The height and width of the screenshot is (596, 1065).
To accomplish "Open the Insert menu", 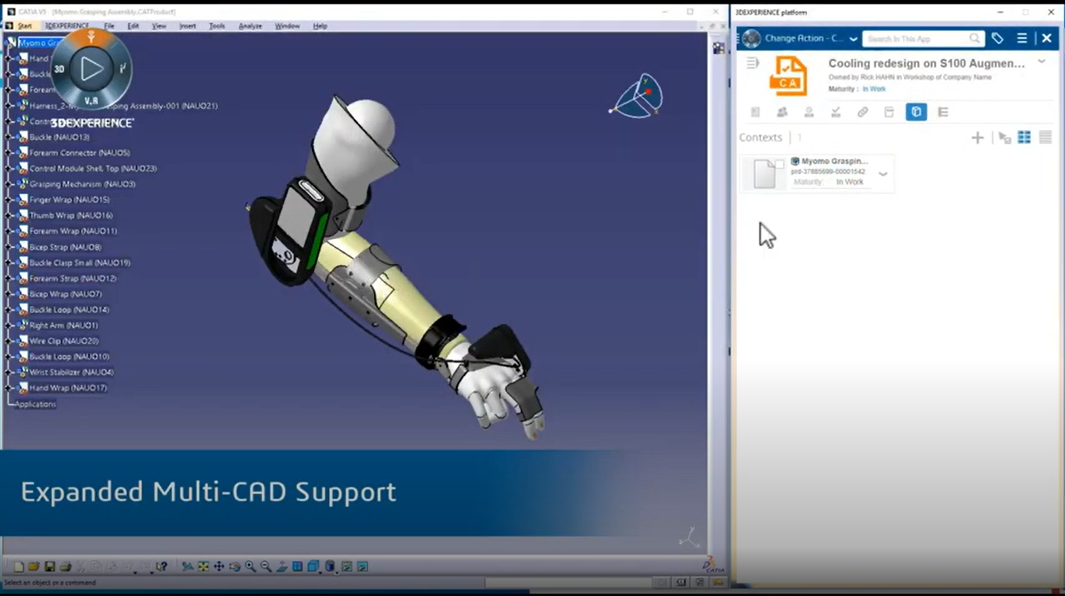I will point(187,26).
